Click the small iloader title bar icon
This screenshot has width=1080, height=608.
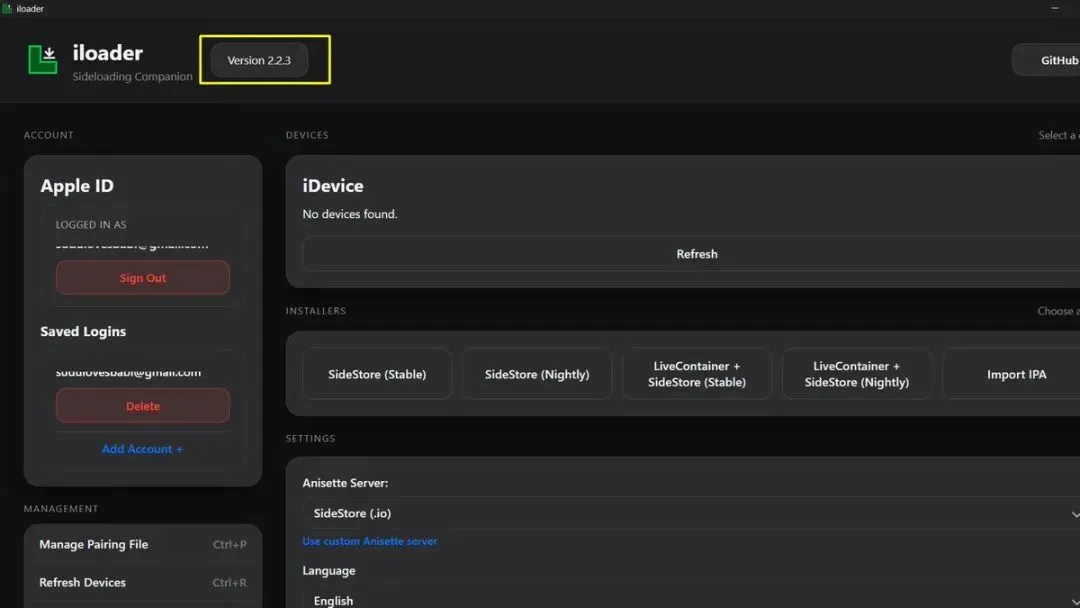pos(7,8)
